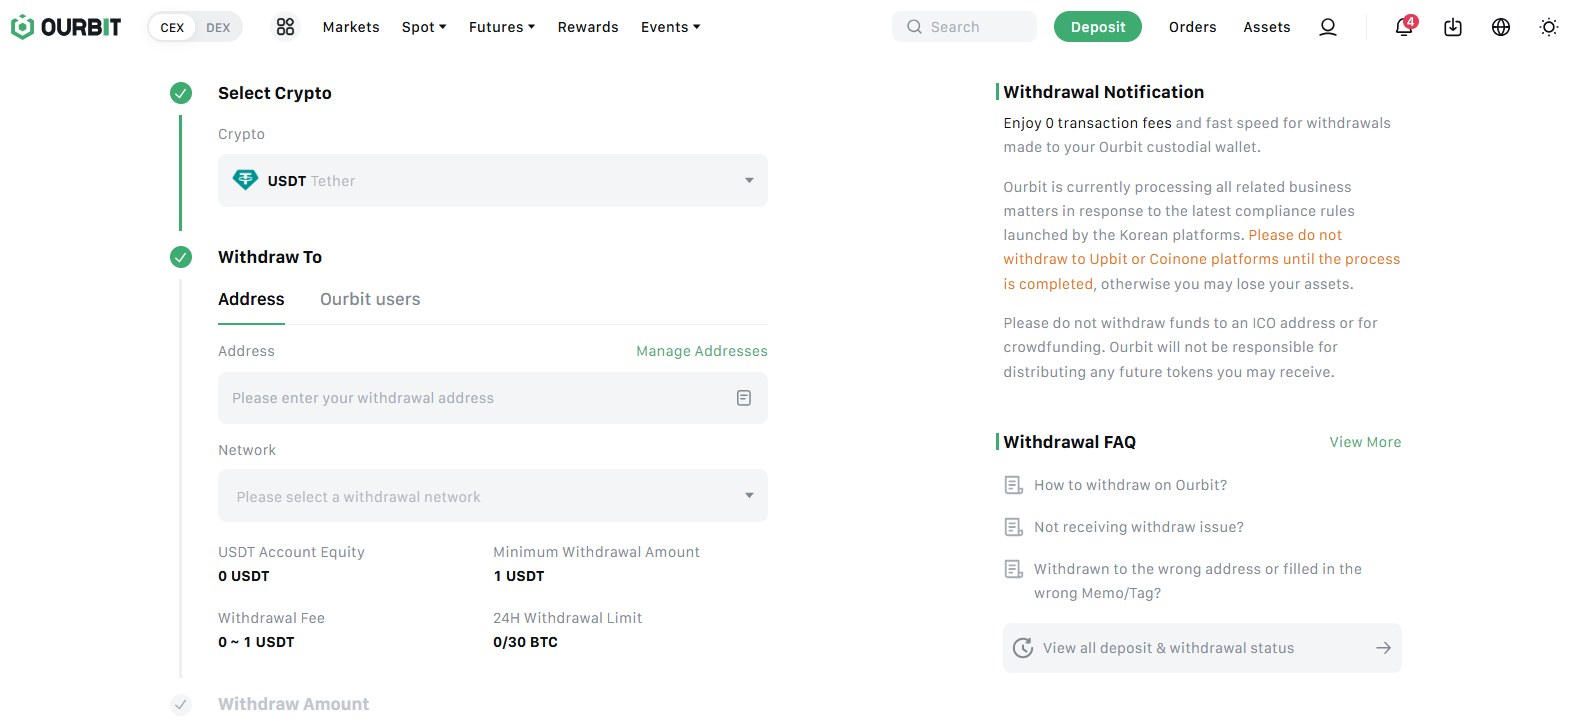Click the history clock icon in status bar
Image resolution: width=1576 pixels, height=723 pixels.
click(1023, 648)
